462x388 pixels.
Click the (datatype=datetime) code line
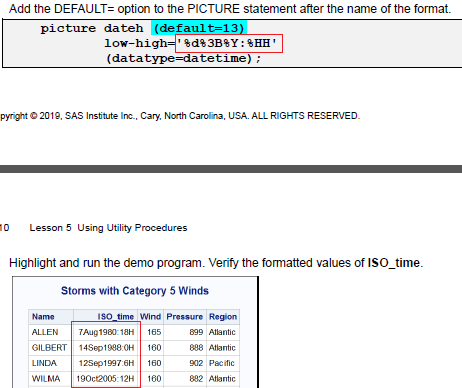pos(183,58)
